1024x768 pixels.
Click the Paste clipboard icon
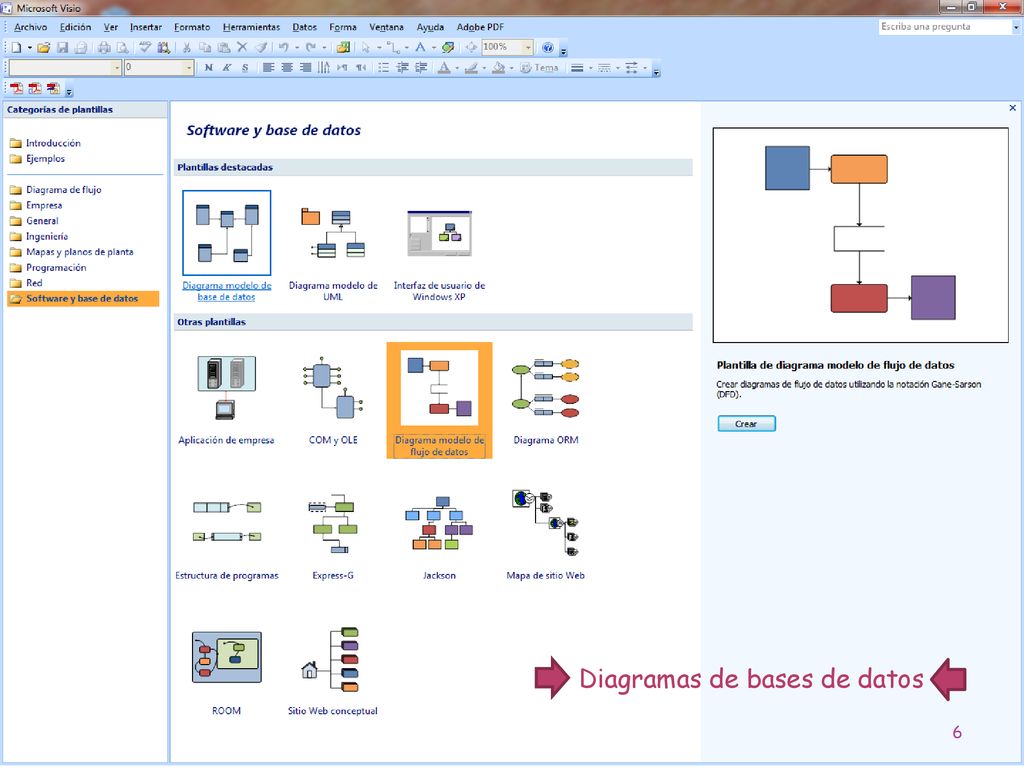click(223, 47)
